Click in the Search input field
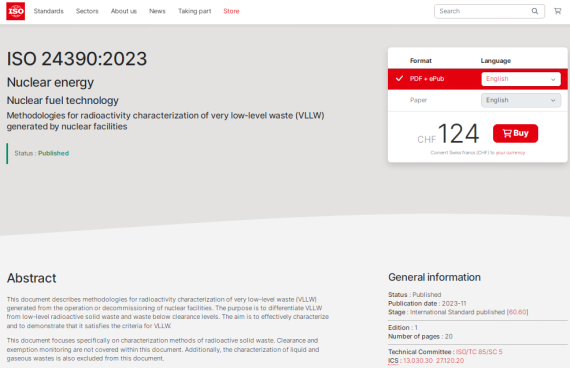 (x=483, y=11)
